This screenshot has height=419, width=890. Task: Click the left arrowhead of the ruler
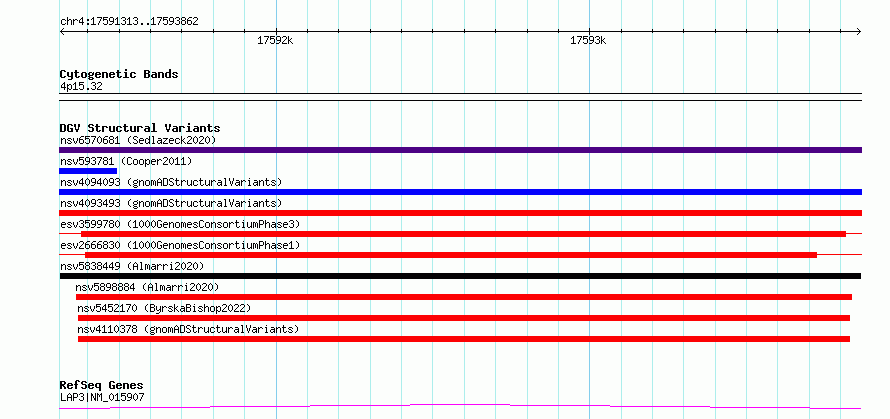coord(62,31)
